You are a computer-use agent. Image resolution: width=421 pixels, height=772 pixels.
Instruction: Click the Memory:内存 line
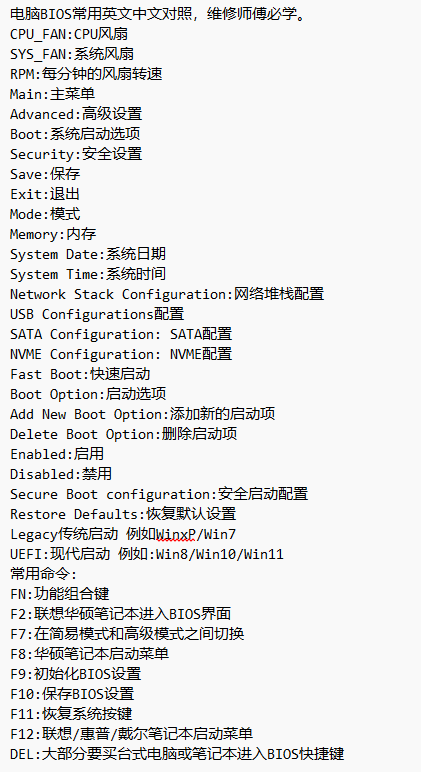53,234
